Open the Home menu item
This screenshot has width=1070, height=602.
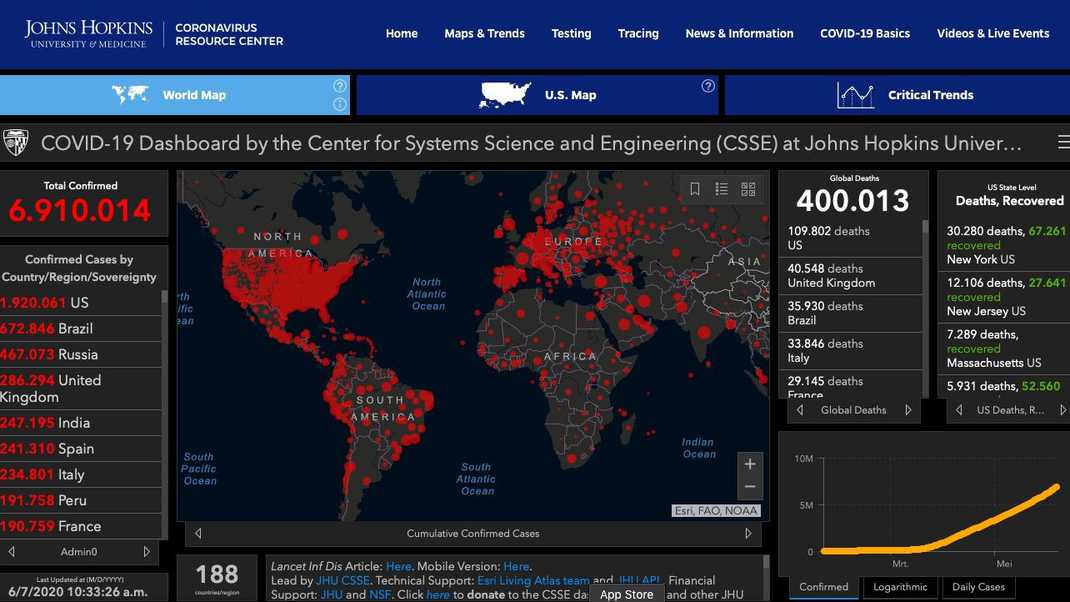[401, 33]
